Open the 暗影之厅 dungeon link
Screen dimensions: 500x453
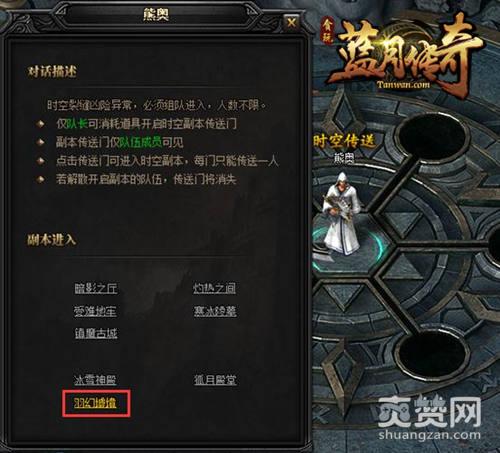[96, 288]
